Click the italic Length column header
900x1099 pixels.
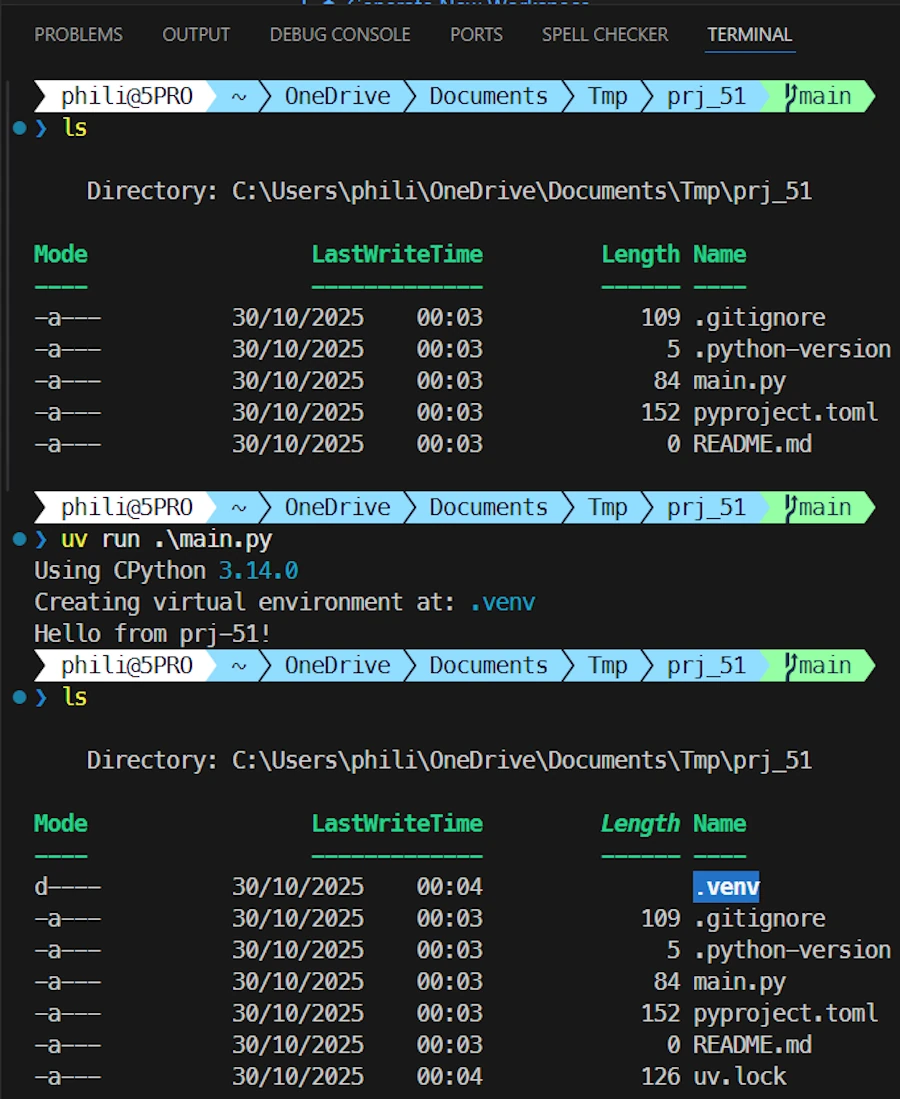tap(640, 823)
